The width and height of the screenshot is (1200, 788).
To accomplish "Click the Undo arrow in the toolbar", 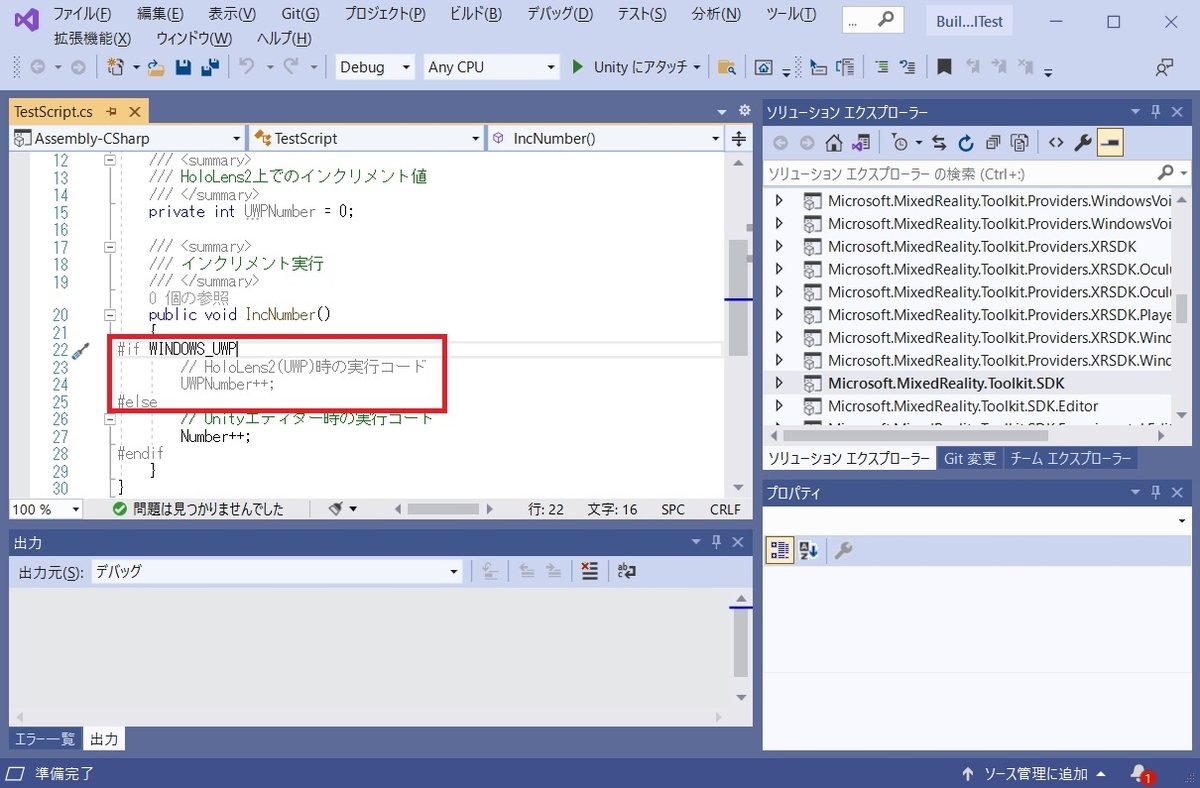I will 246,67.
